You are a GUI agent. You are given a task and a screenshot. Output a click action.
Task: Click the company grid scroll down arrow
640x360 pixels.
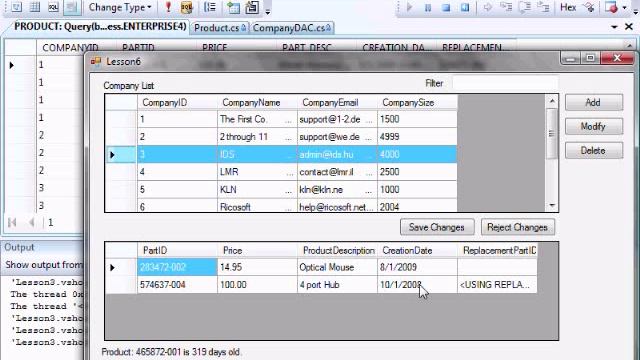point(552,205)
